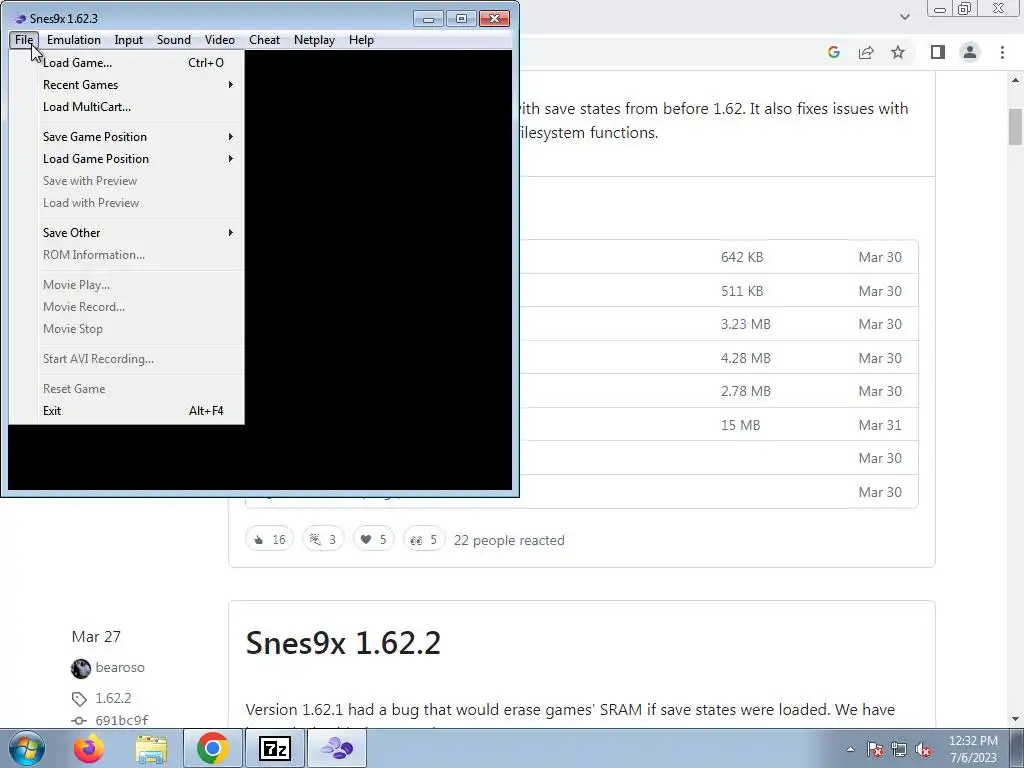
Task: Click the 15 MB asset size
Action: (x=741, y=425)
